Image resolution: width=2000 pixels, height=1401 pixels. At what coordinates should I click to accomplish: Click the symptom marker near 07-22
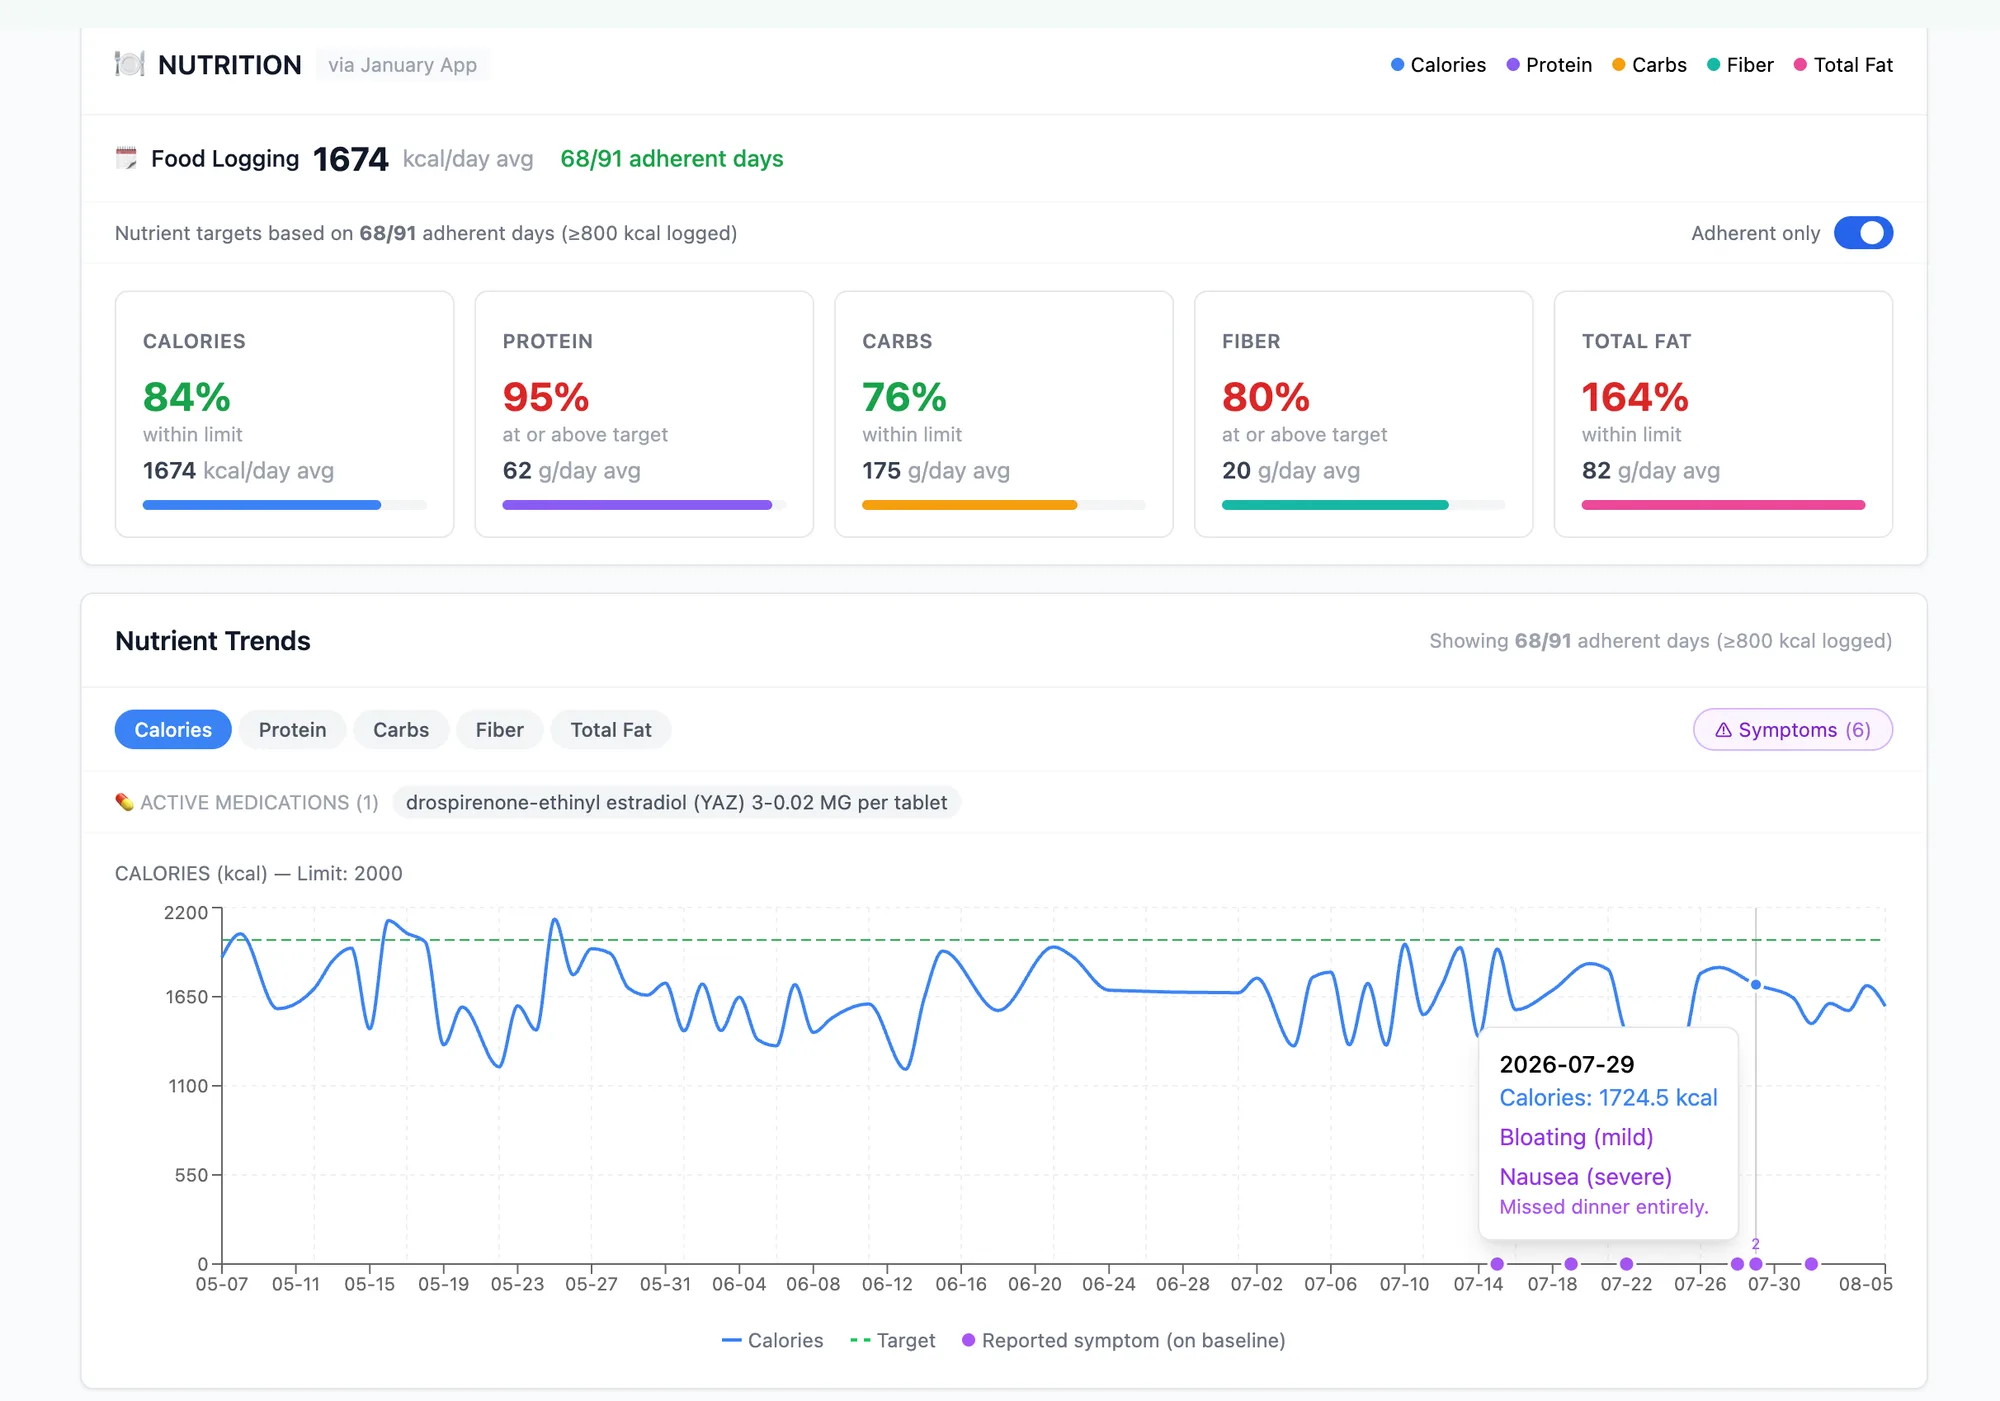[1626, 1264]
